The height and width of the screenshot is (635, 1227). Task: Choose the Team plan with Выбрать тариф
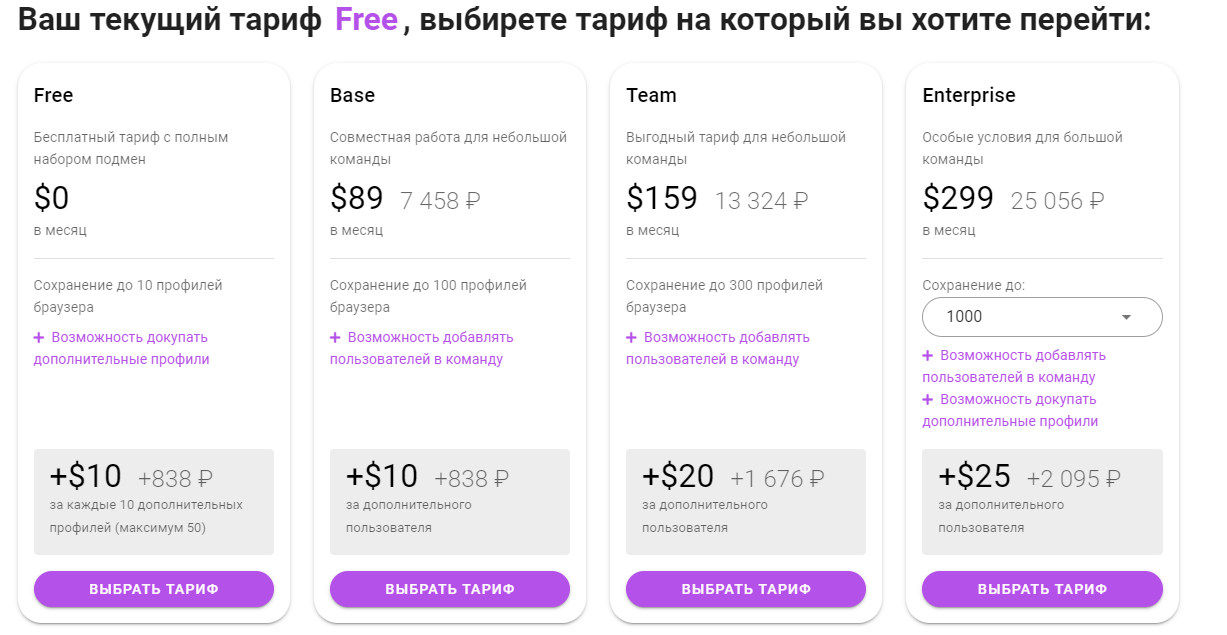(x=746, y=589)
